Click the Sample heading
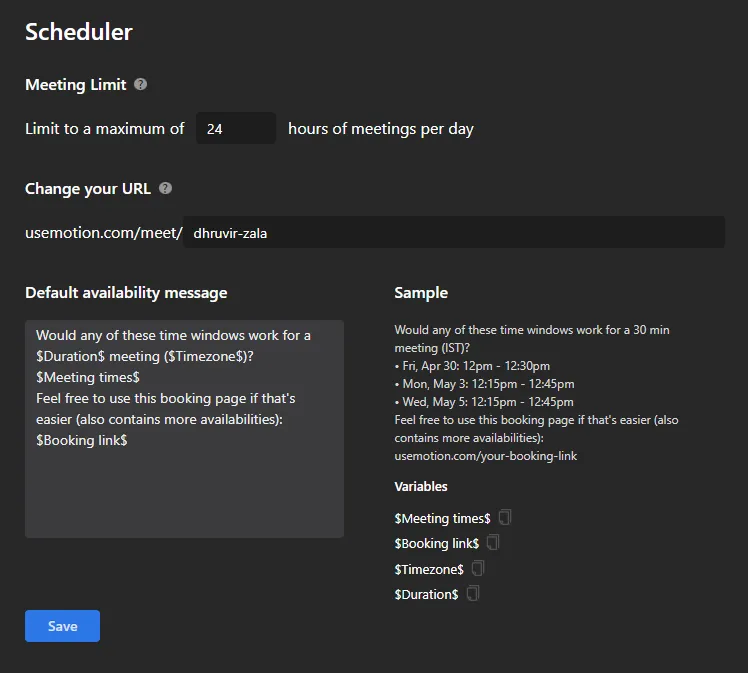The width and height of the screenshot is (748, 673). [421, 292]
